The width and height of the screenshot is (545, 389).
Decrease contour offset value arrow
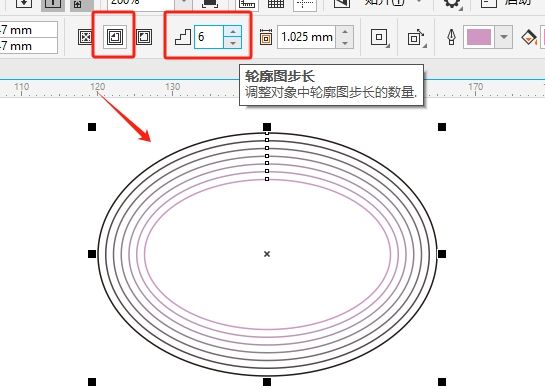pyautogui.click(x=344, y=43)
